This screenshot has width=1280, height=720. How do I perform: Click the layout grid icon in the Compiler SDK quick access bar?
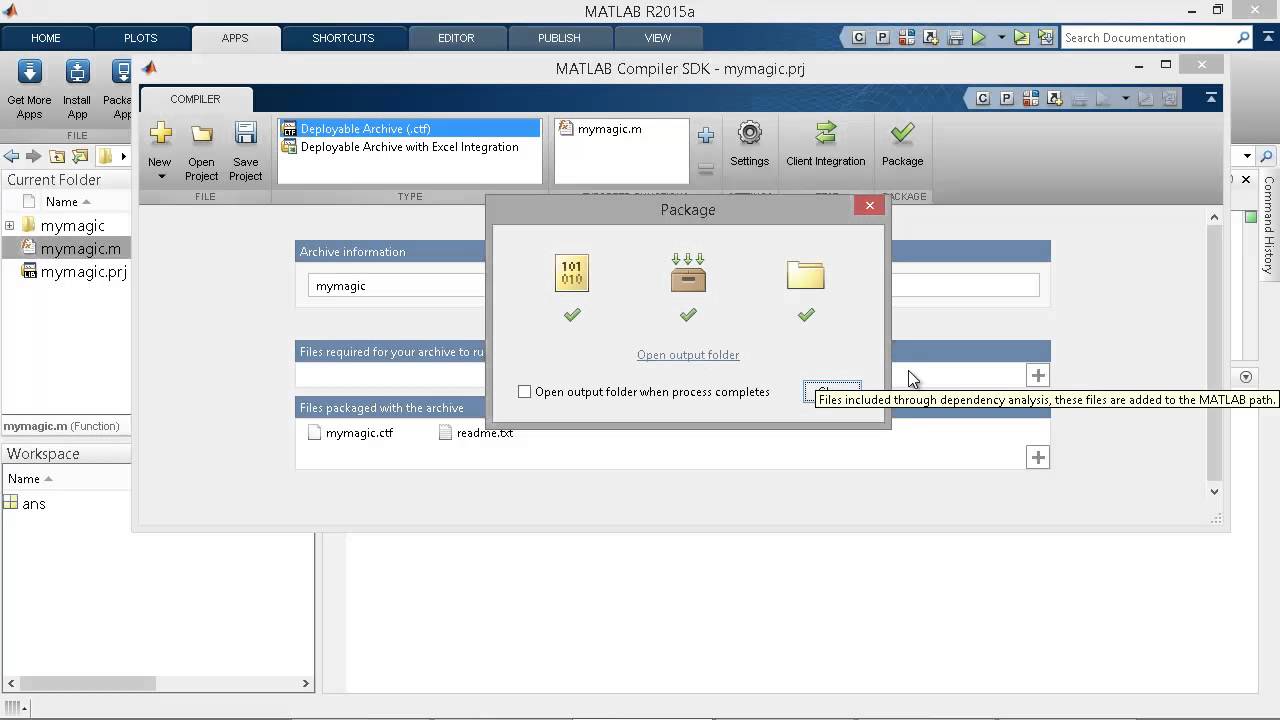(x=1030, y=98)
